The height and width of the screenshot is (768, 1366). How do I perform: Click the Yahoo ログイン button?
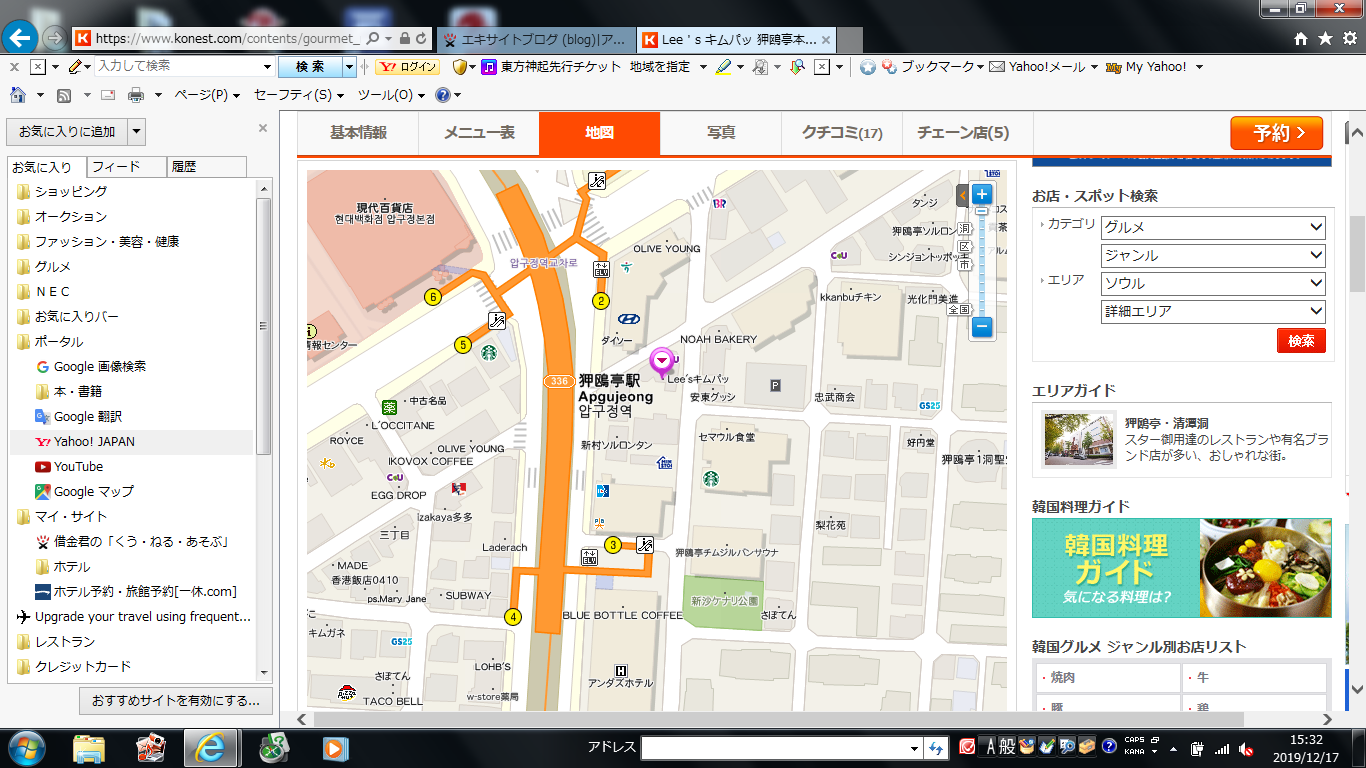point(407,67)
